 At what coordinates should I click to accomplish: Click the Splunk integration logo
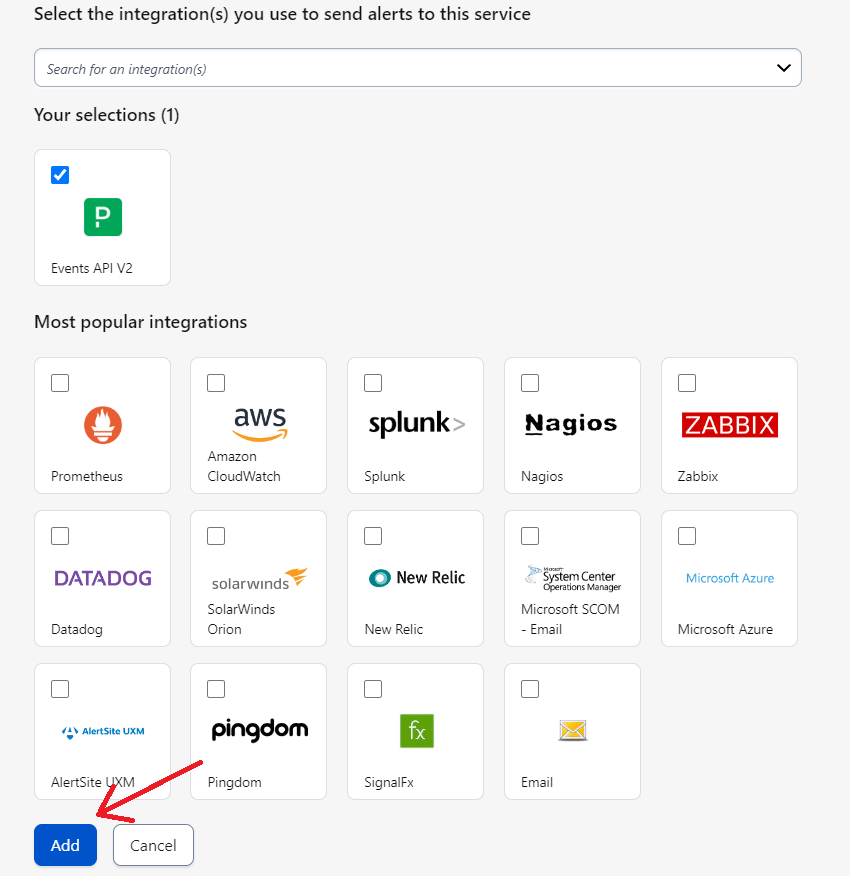point(415,423)
